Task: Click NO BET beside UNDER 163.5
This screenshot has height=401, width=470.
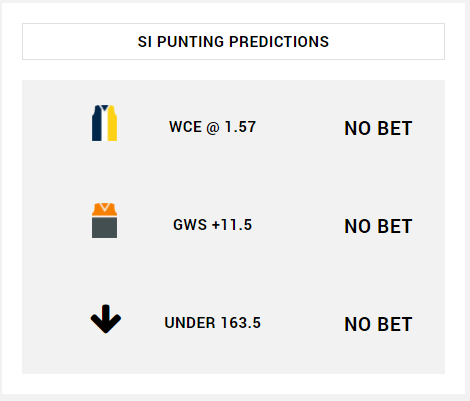Action: pos(378,324)
